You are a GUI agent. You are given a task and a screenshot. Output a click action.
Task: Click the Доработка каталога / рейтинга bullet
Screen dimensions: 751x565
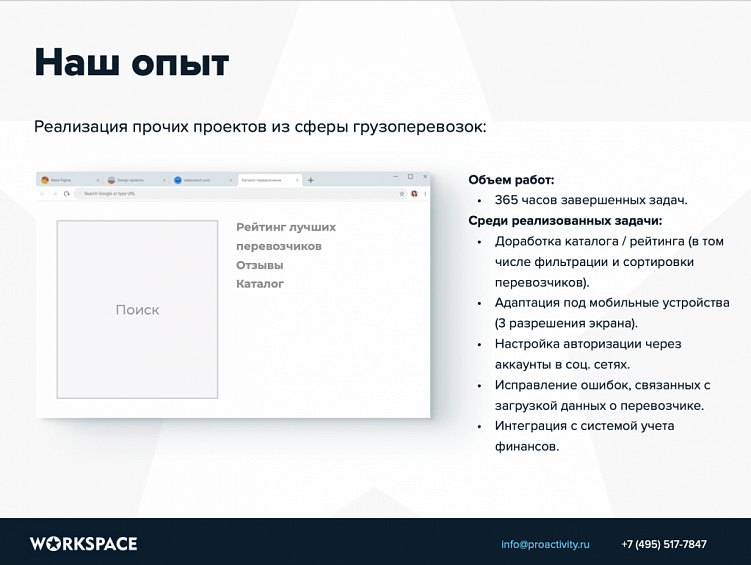pyautogui.click(x=609, y=262)
